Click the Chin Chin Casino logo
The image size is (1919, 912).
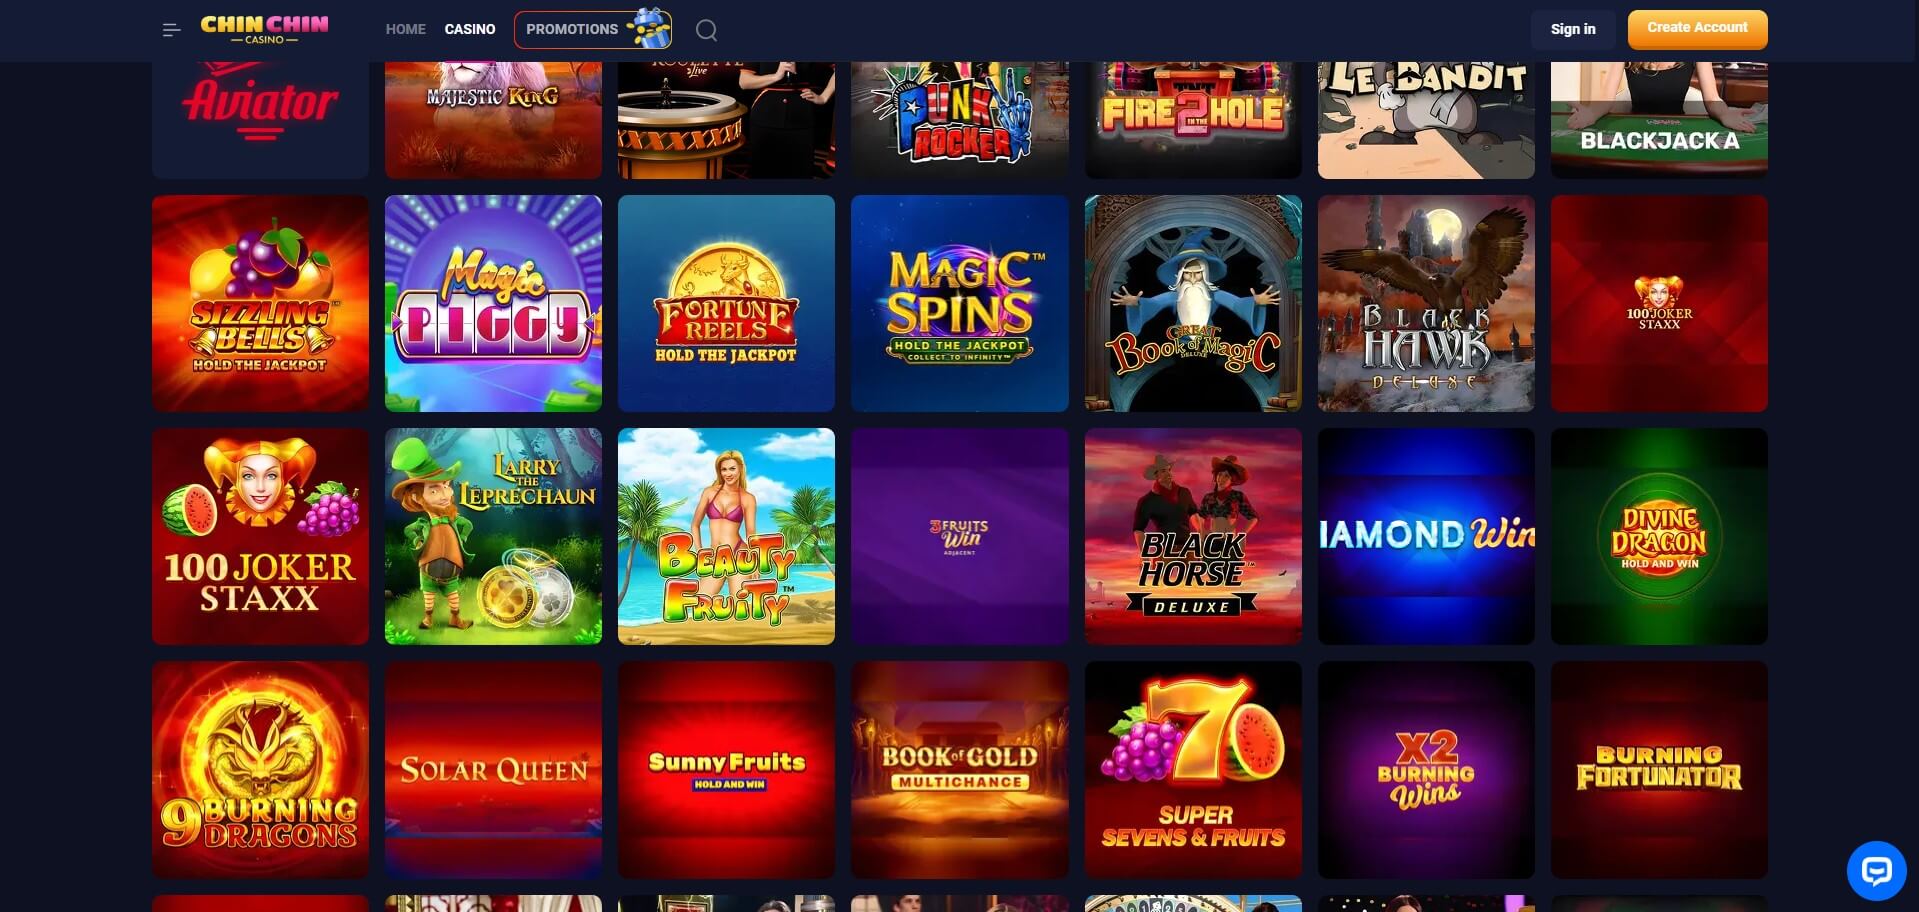[264, 29]
